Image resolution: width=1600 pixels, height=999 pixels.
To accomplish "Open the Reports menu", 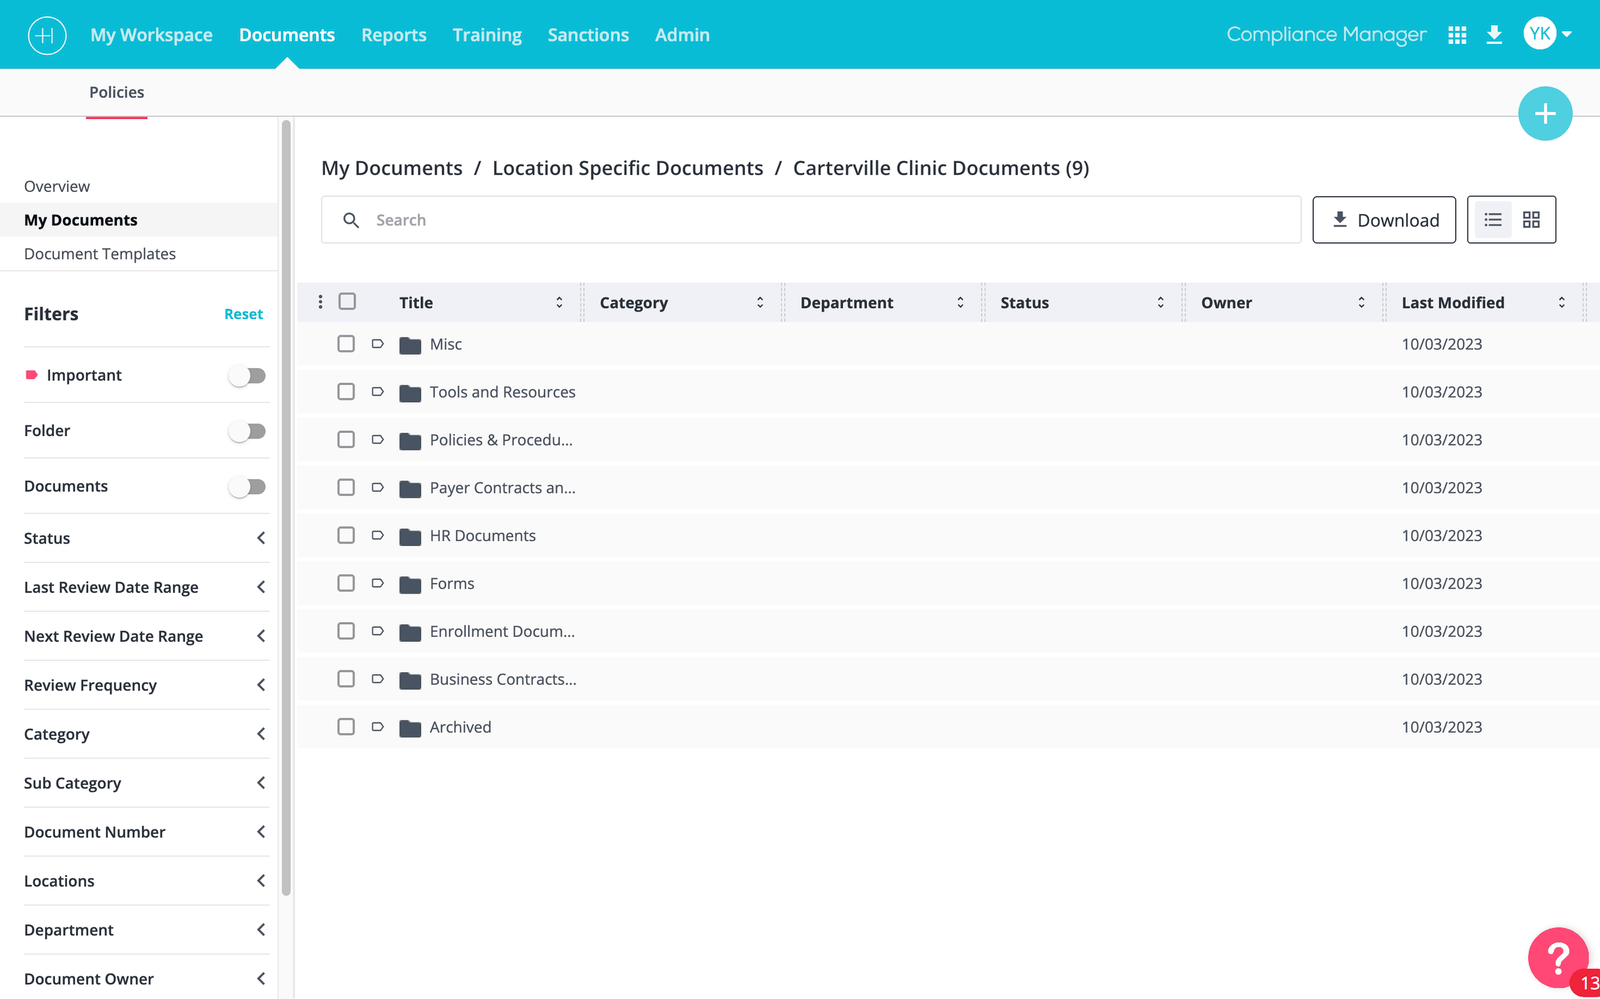I will pos(394,35).
